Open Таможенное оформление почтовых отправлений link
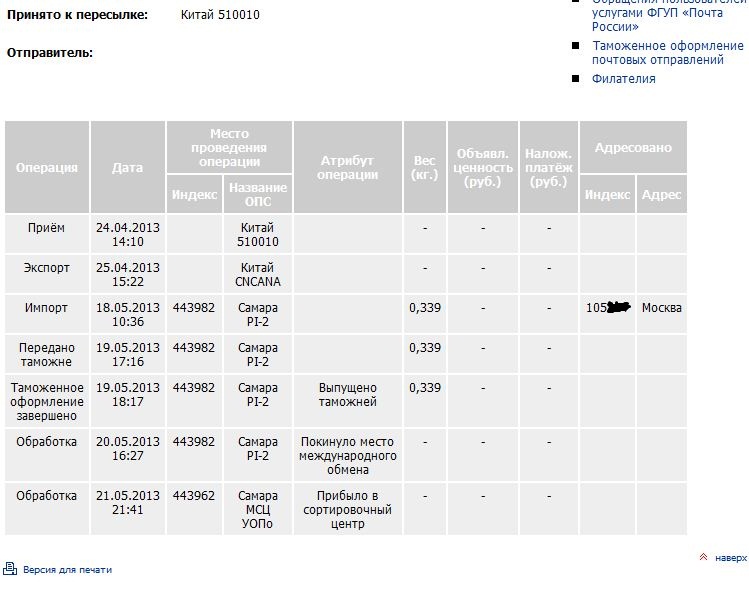 pyautogui.click(x=667, y=53)
